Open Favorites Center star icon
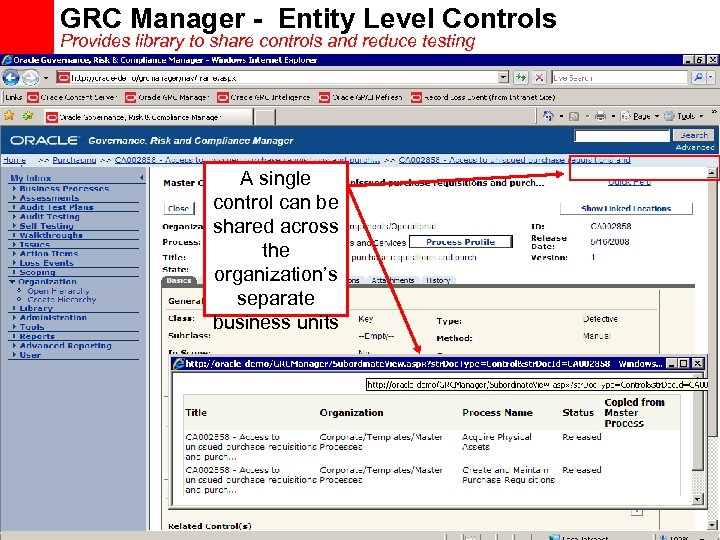 tap(9, 116)
